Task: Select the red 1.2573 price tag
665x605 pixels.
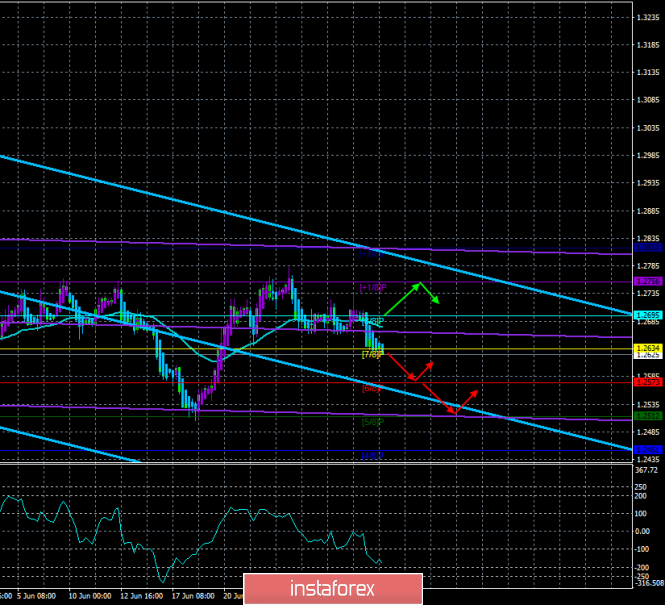Action: click(x=648, y=382)
